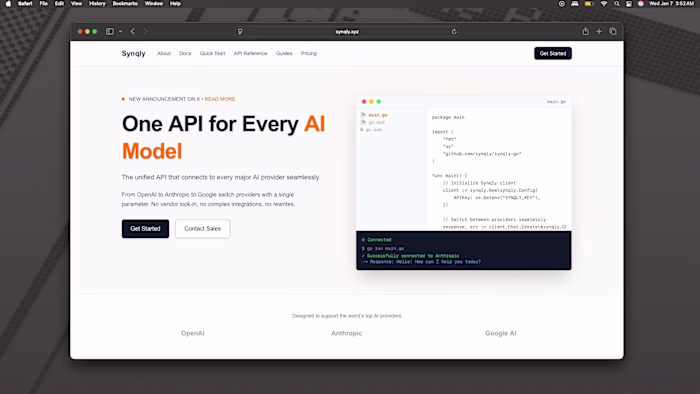The image size is (700, 394).
Task: Reload the page with refresh icon
Action: [454, 31]
